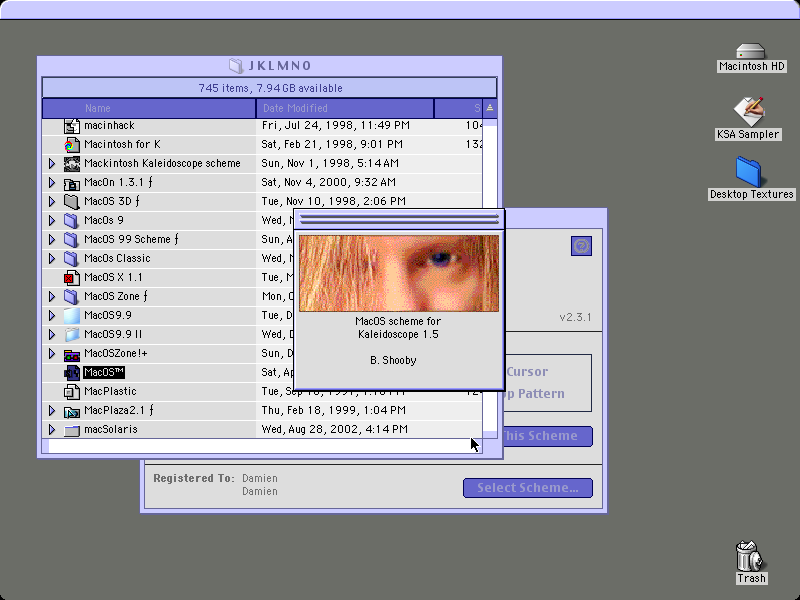Viewport: 800px width, 600px height.
Task: Expand the MacOs Classic folder triangle
Action: click(52, 258)
